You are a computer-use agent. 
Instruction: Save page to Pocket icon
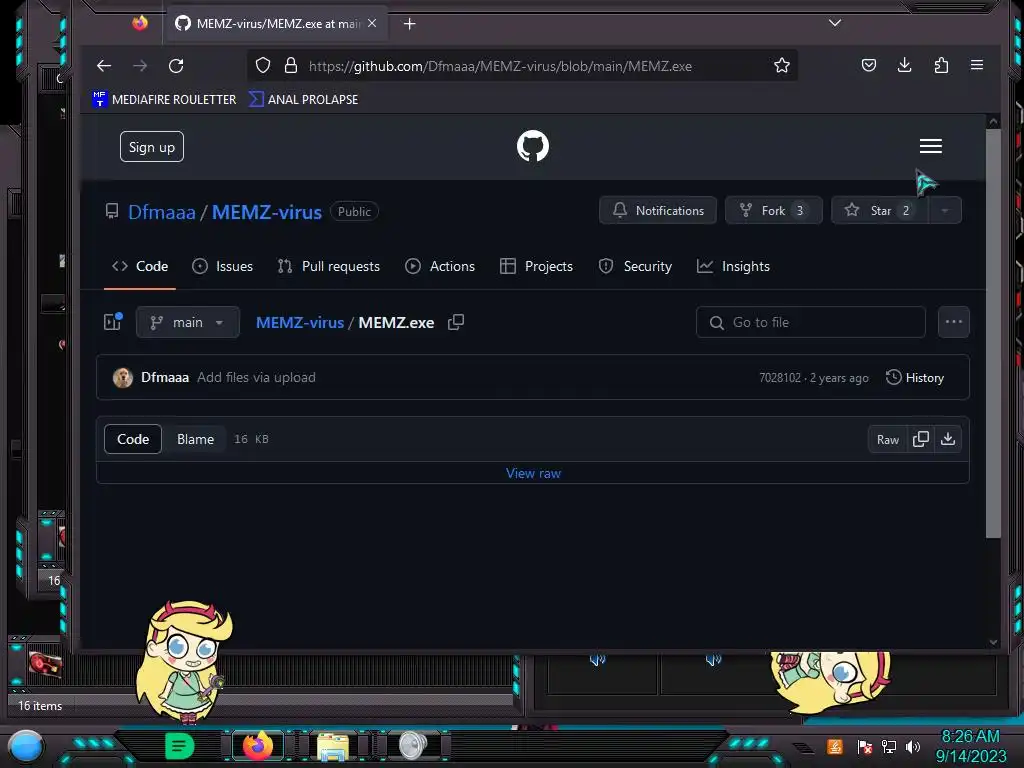coord(869,65)
